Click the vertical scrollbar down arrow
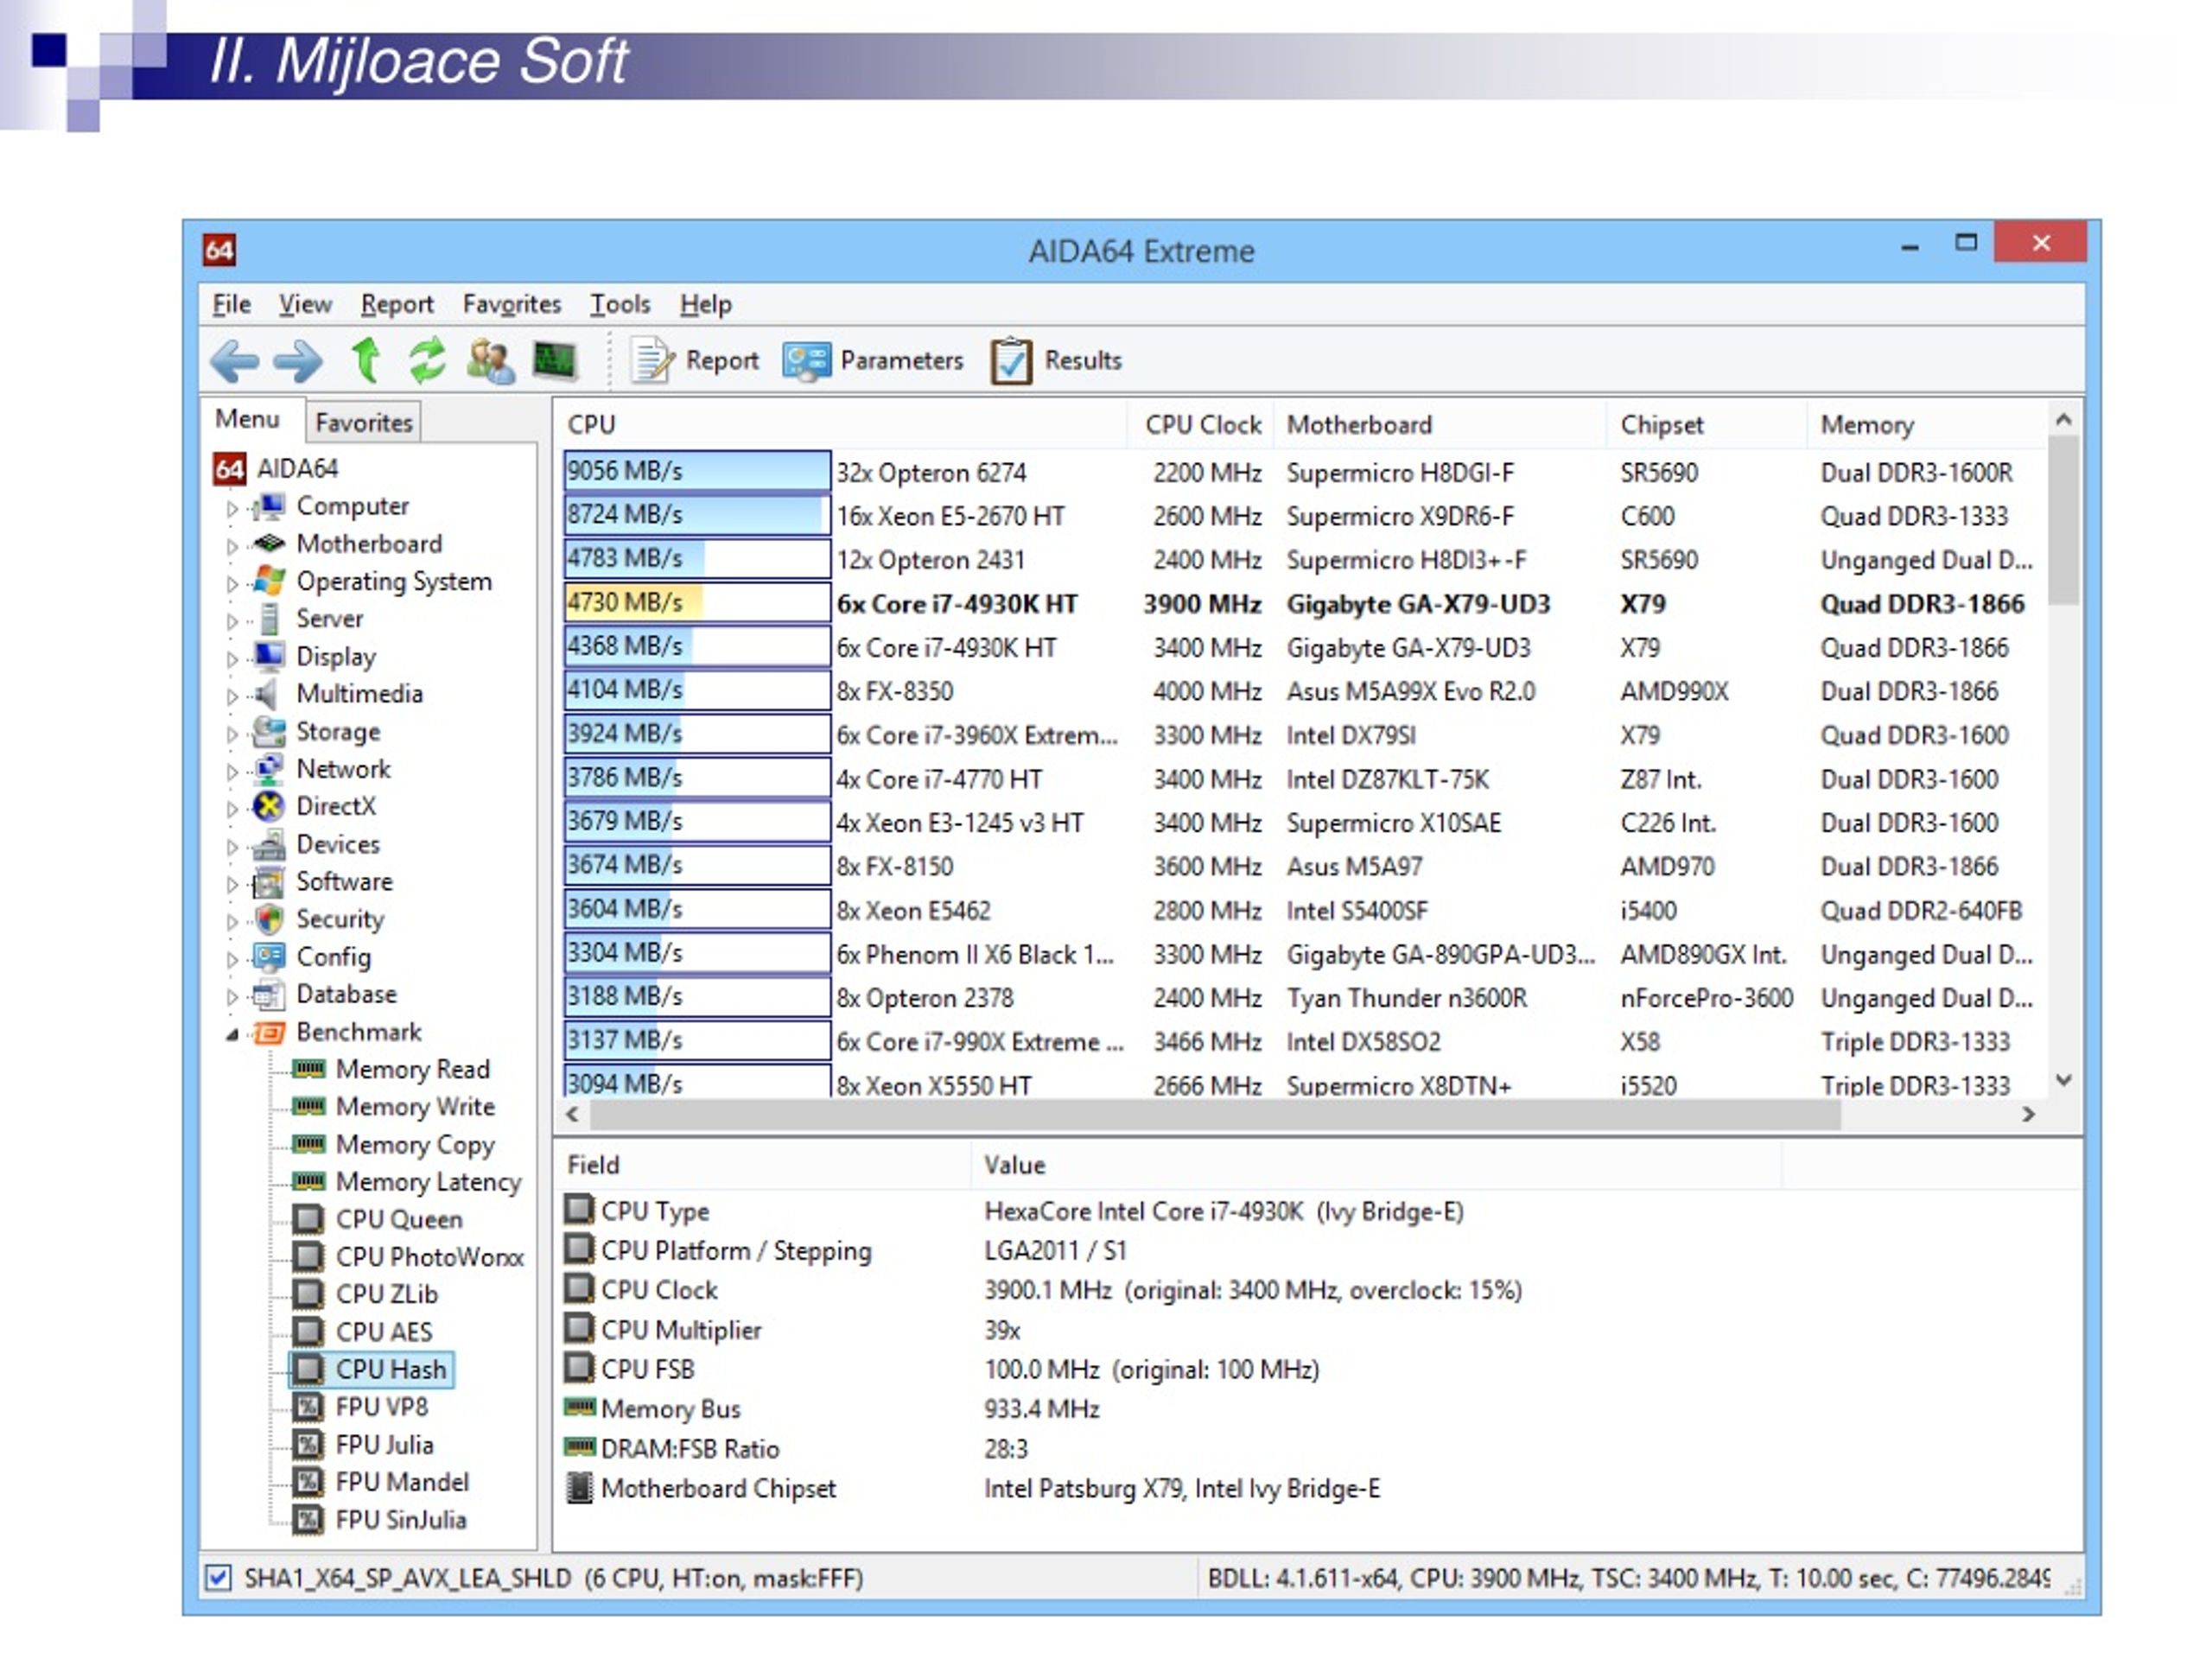The width and height of the screenshot is (2212, 1659). 2063,1080
